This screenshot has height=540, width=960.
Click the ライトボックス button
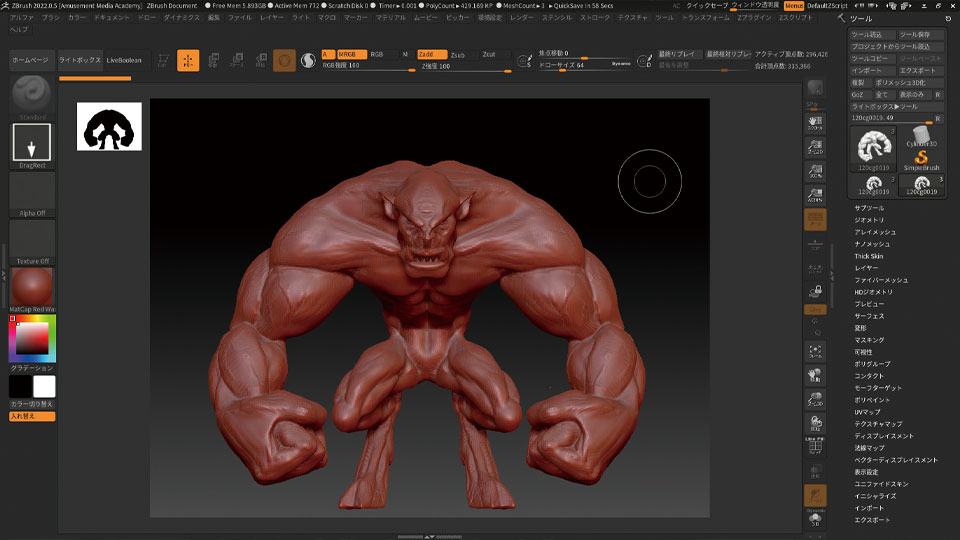(79, 60)
